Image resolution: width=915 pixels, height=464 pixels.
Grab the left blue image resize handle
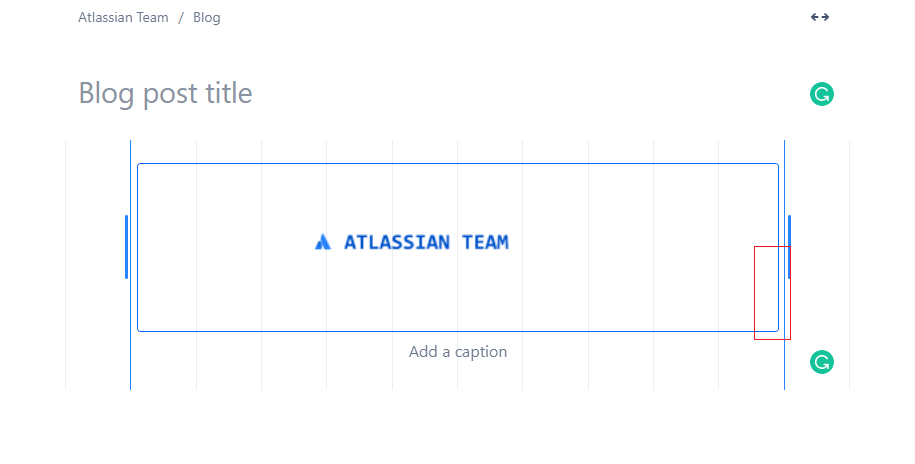(x=127, y=247)
